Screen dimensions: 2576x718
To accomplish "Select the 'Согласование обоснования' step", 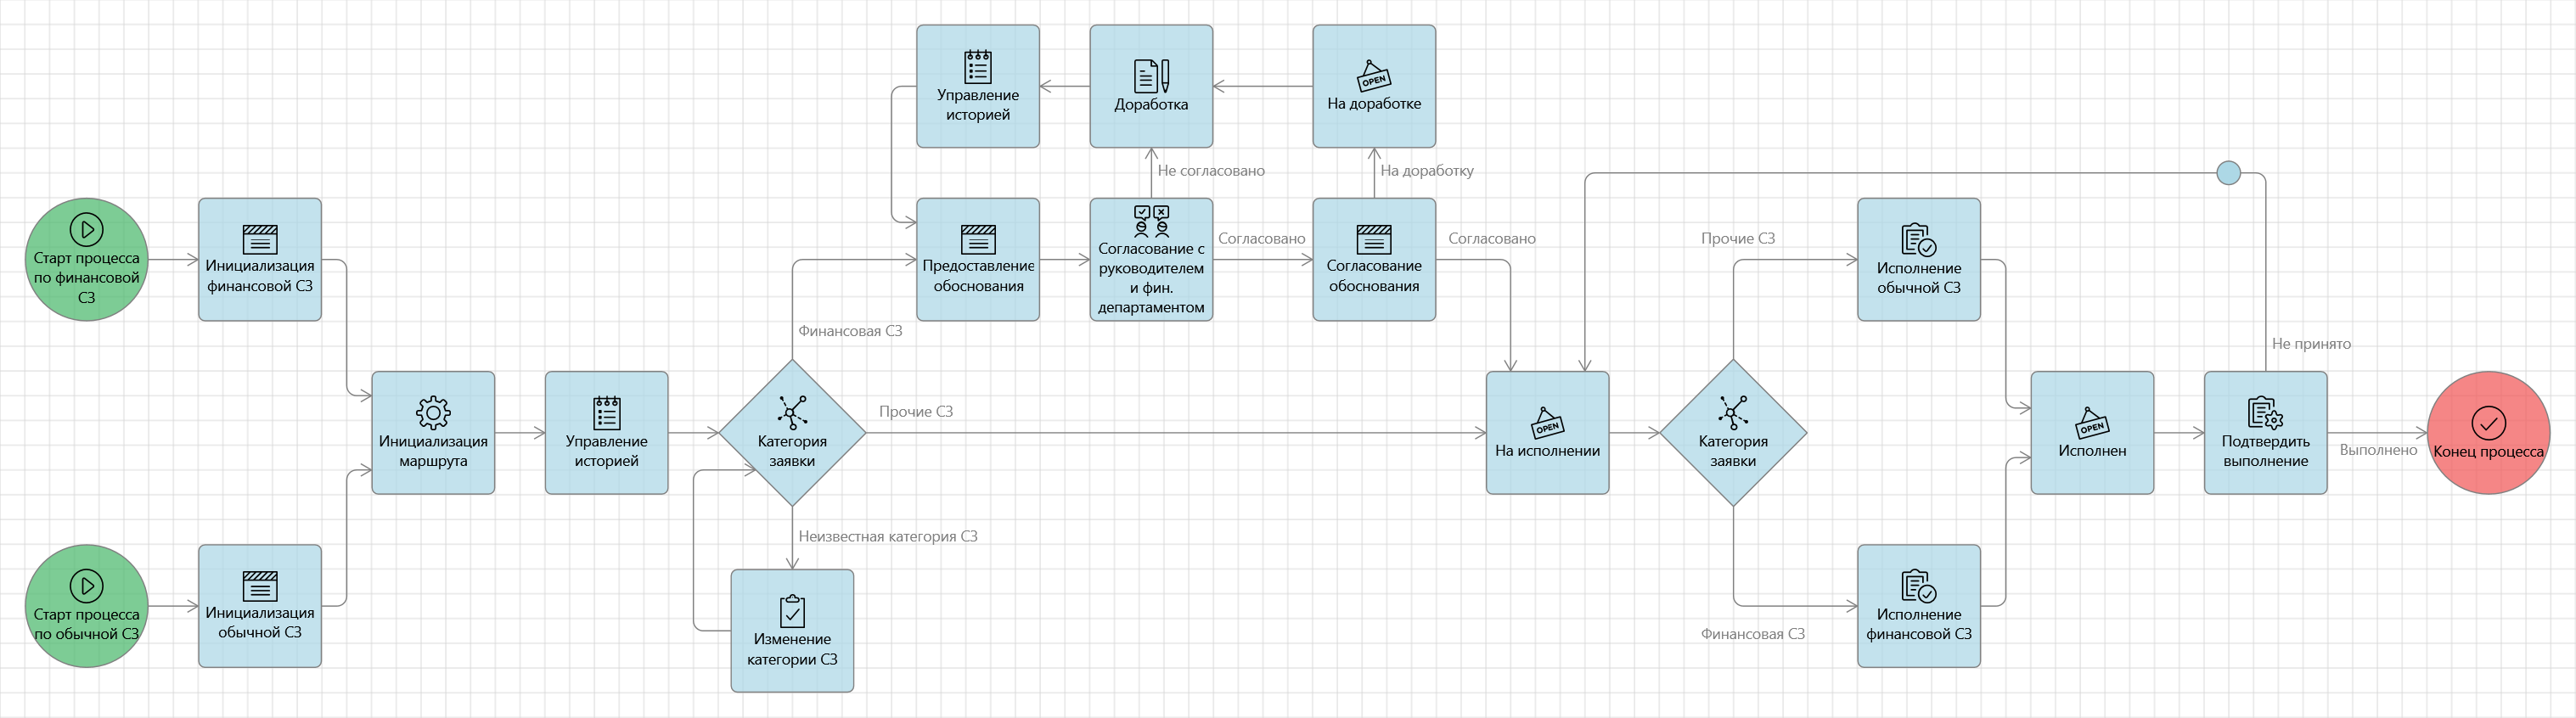I will pos(1373,260).
